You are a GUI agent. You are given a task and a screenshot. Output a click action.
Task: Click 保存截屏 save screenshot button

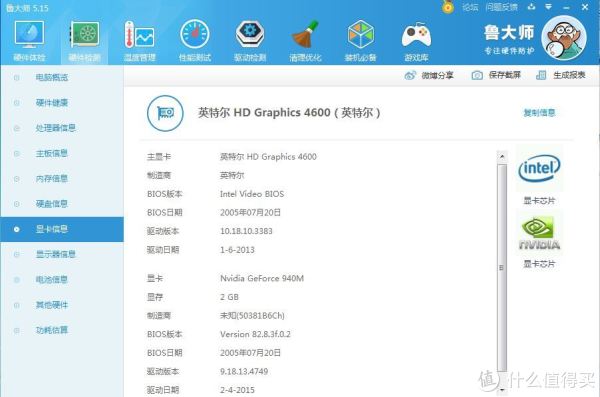(496, 75)
